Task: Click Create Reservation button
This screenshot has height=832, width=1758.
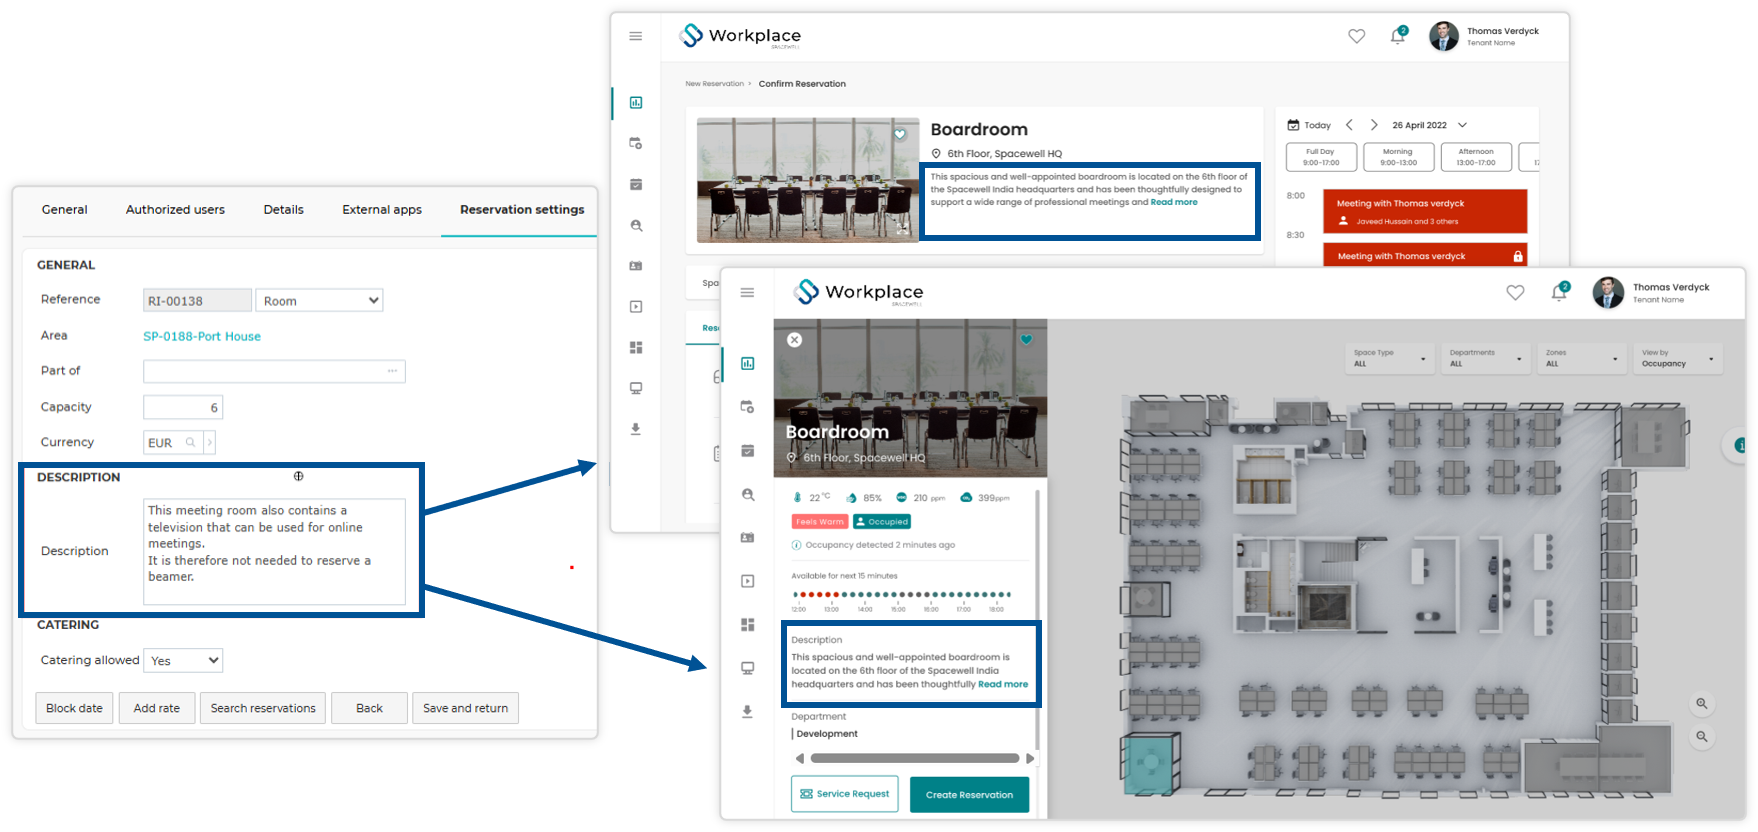Action: pyautogui.click(x=969, y=794)
